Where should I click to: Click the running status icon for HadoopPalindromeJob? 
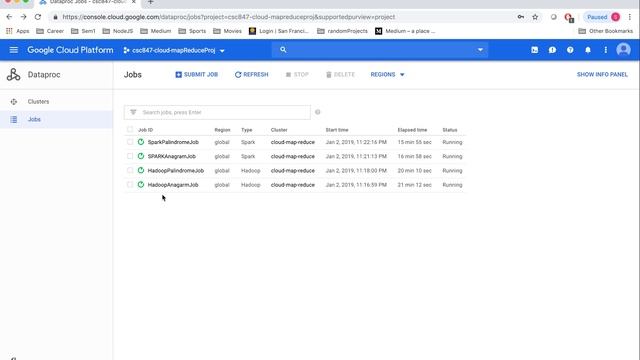point(141,171)
